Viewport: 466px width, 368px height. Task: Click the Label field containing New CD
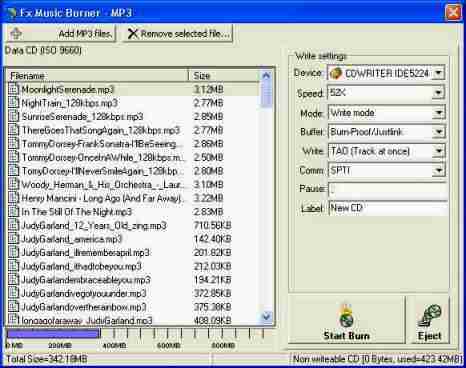[387, 209]
